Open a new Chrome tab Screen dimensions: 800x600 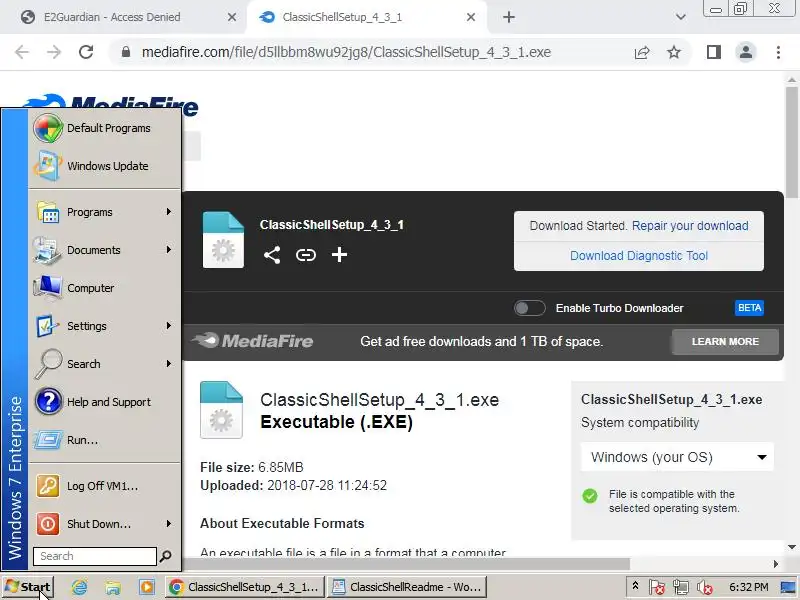point(509,17)
